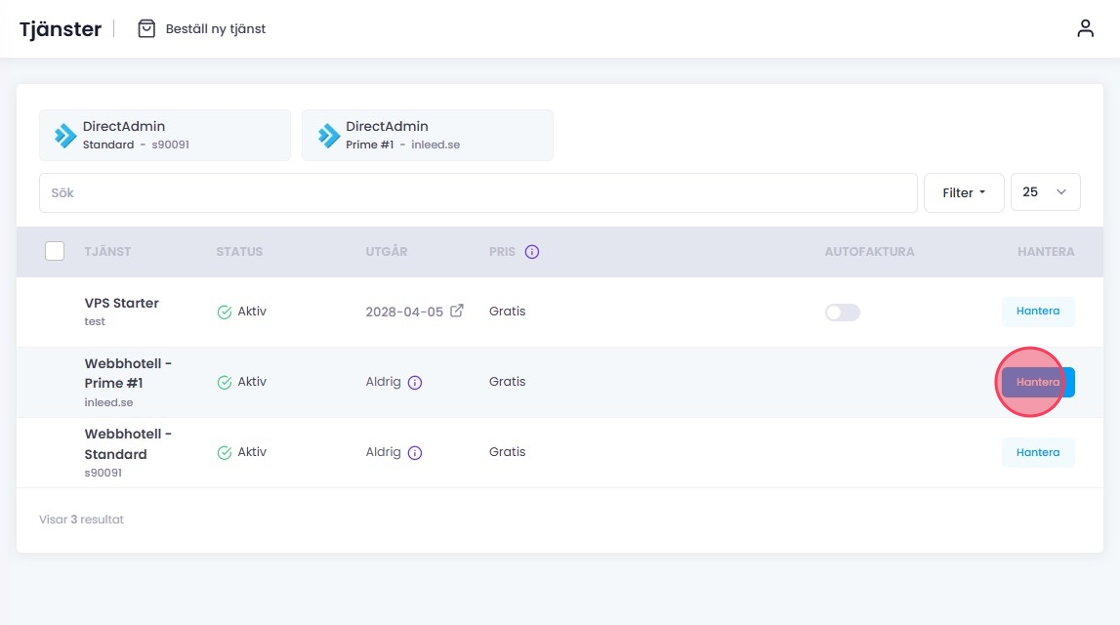Click DirectAdmin logo for Standard s90091
The width and height of the screenshot is (1120, 625).
pos(65,136)
